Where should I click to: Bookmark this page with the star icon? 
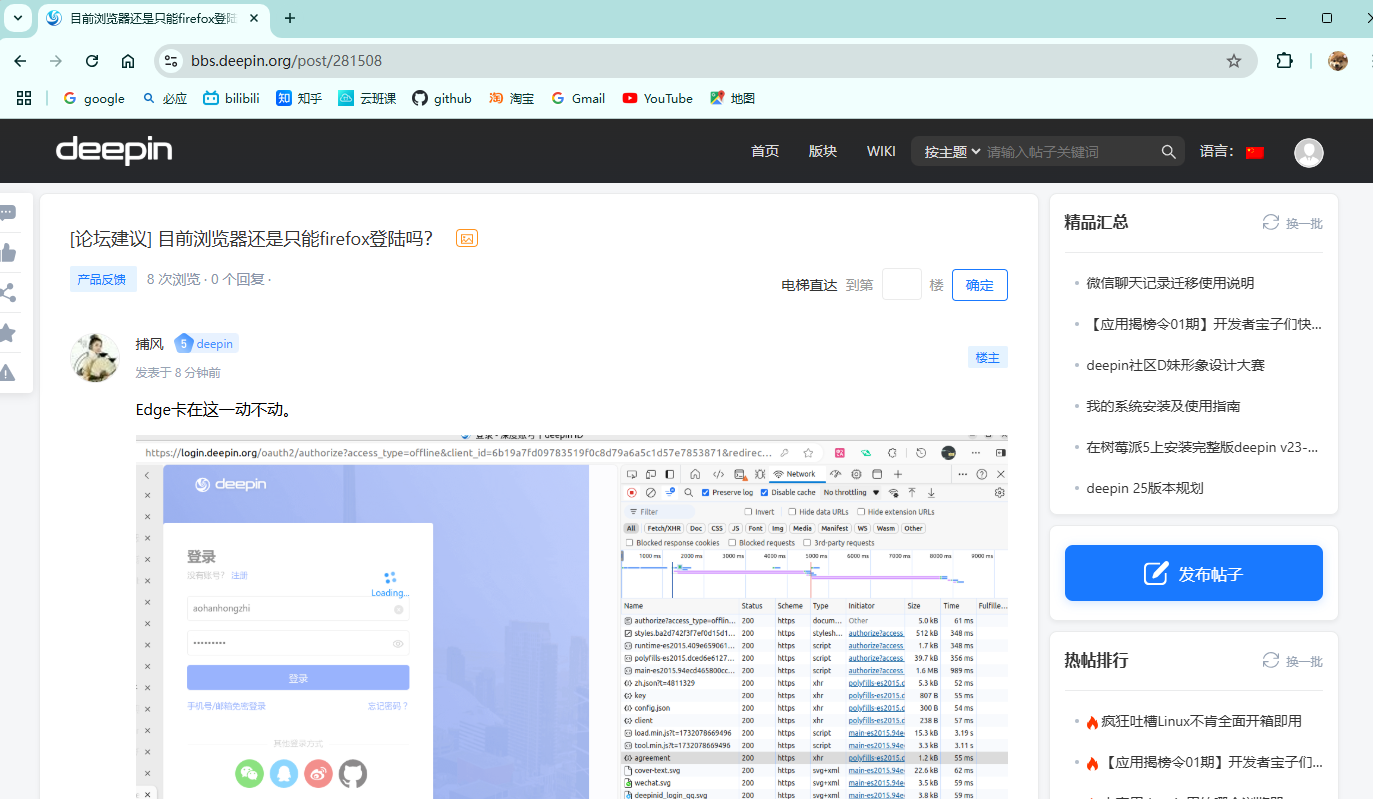click(1234, 61)
